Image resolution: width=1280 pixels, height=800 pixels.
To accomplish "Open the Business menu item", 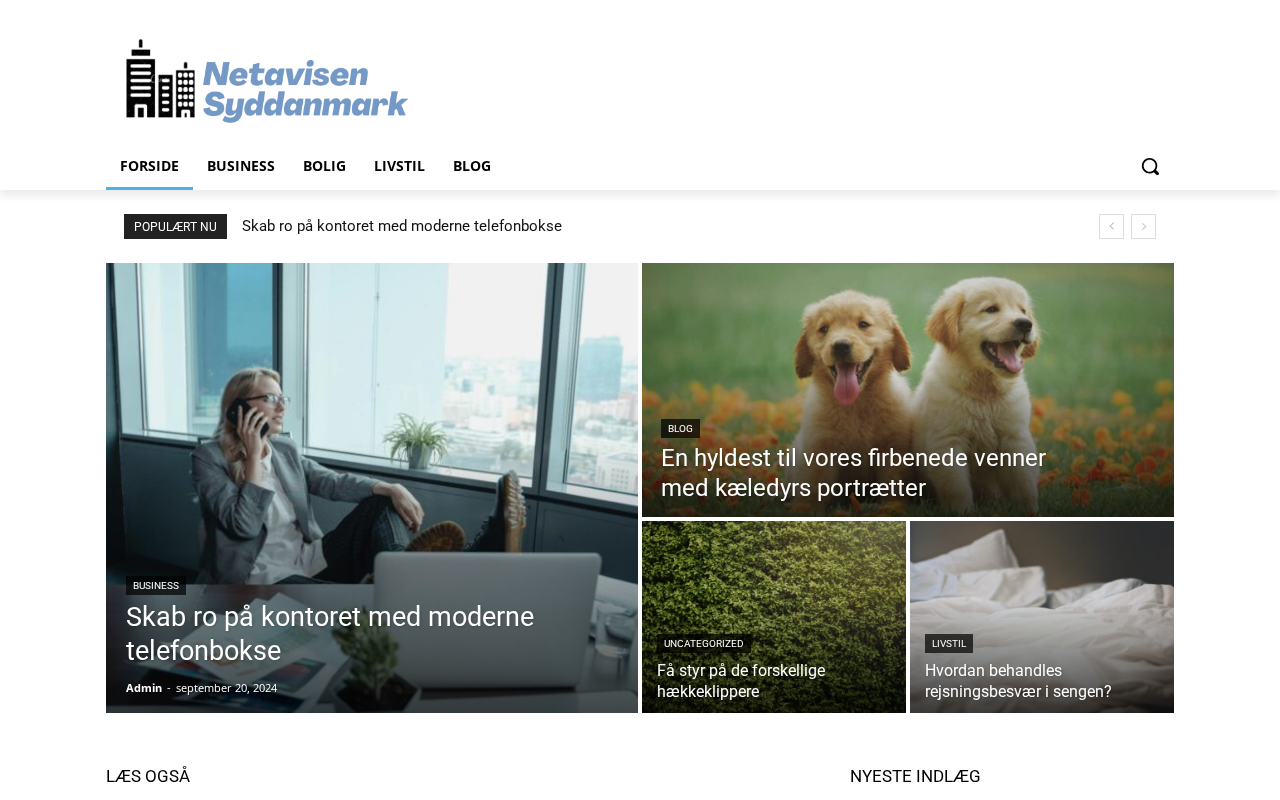I will (x=241, y=166).
